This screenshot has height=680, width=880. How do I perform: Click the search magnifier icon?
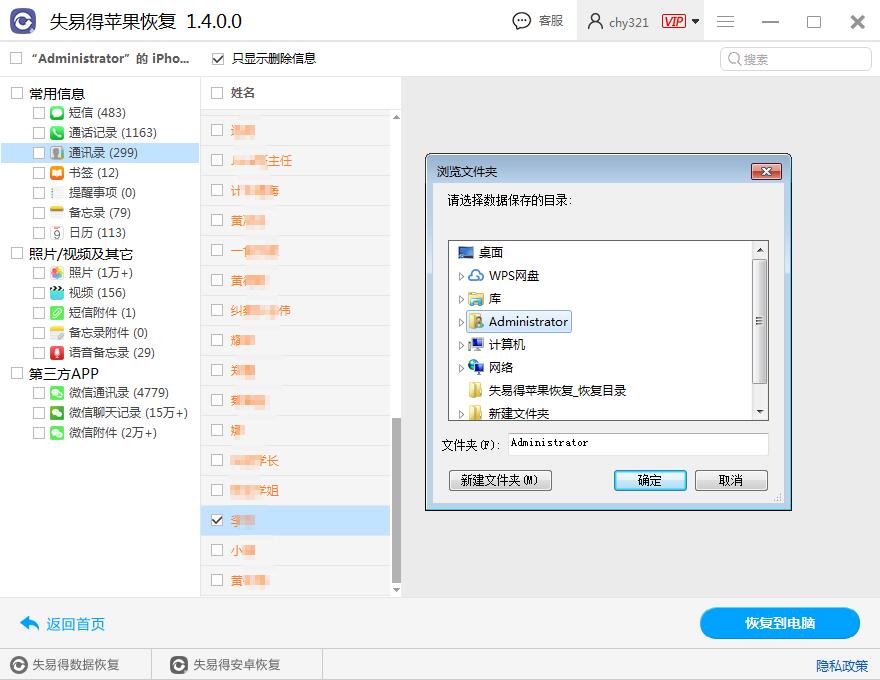[x=734, y=58]
